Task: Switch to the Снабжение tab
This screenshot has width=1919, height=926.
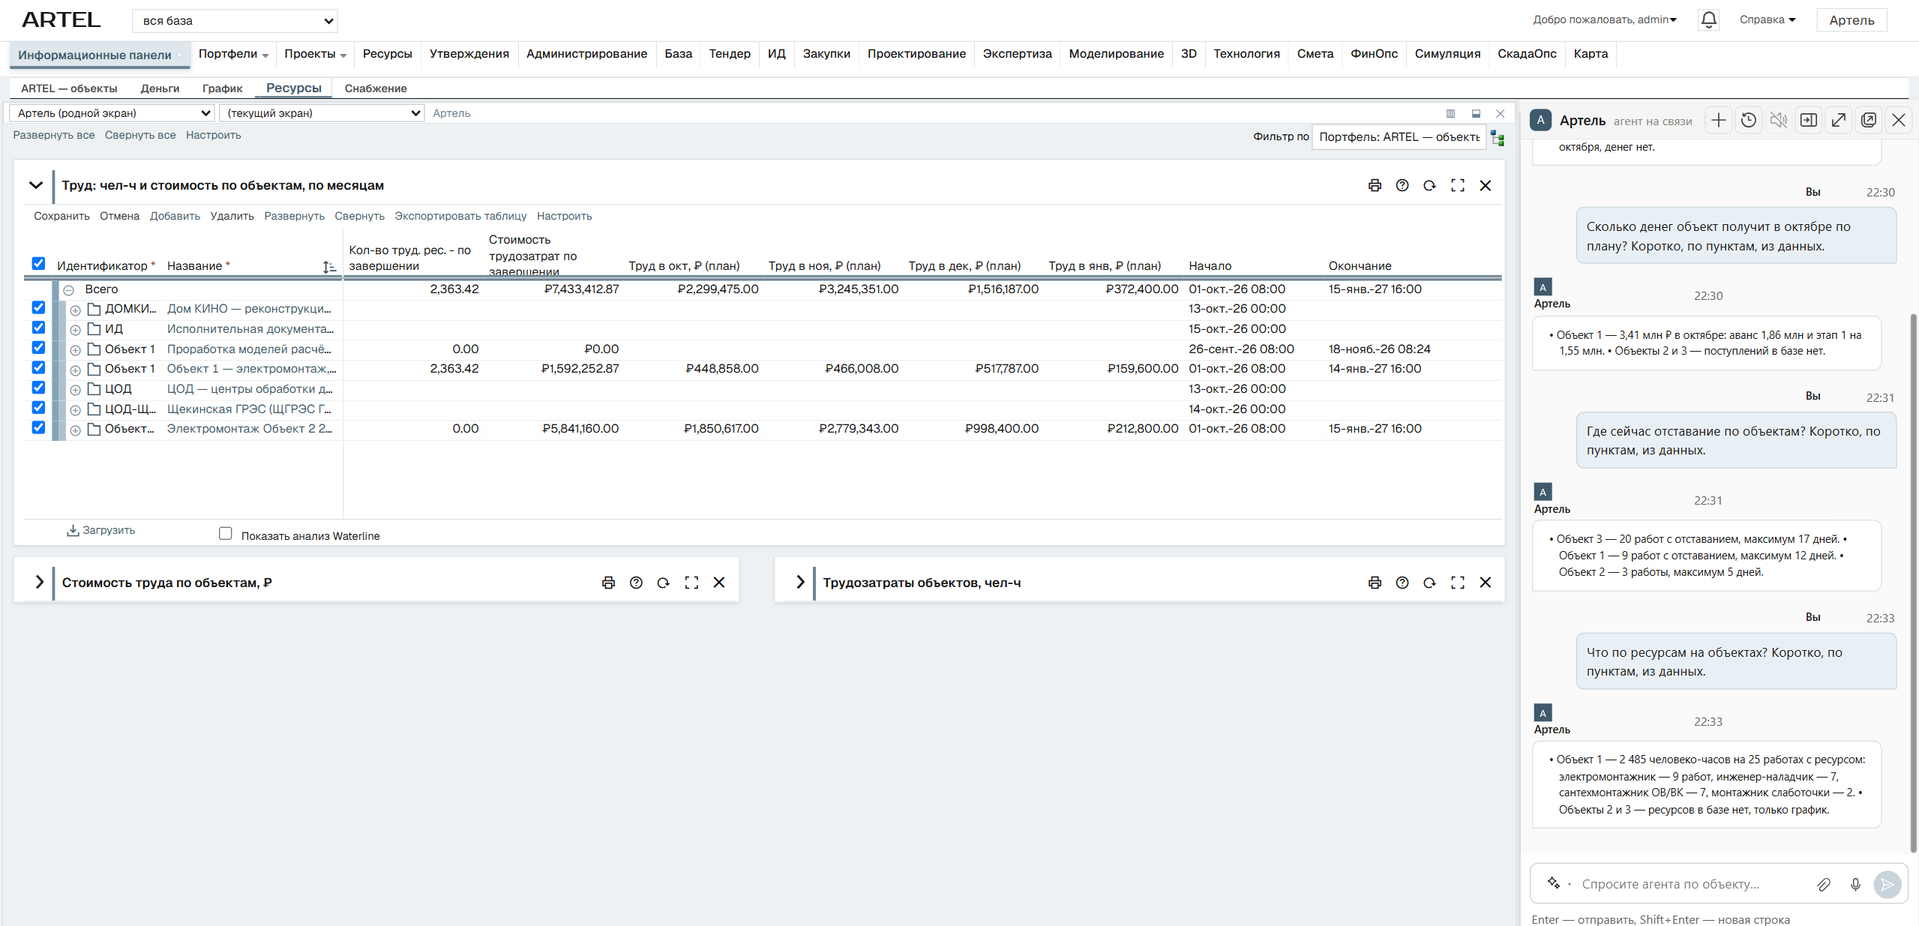Action: point(375,88)
